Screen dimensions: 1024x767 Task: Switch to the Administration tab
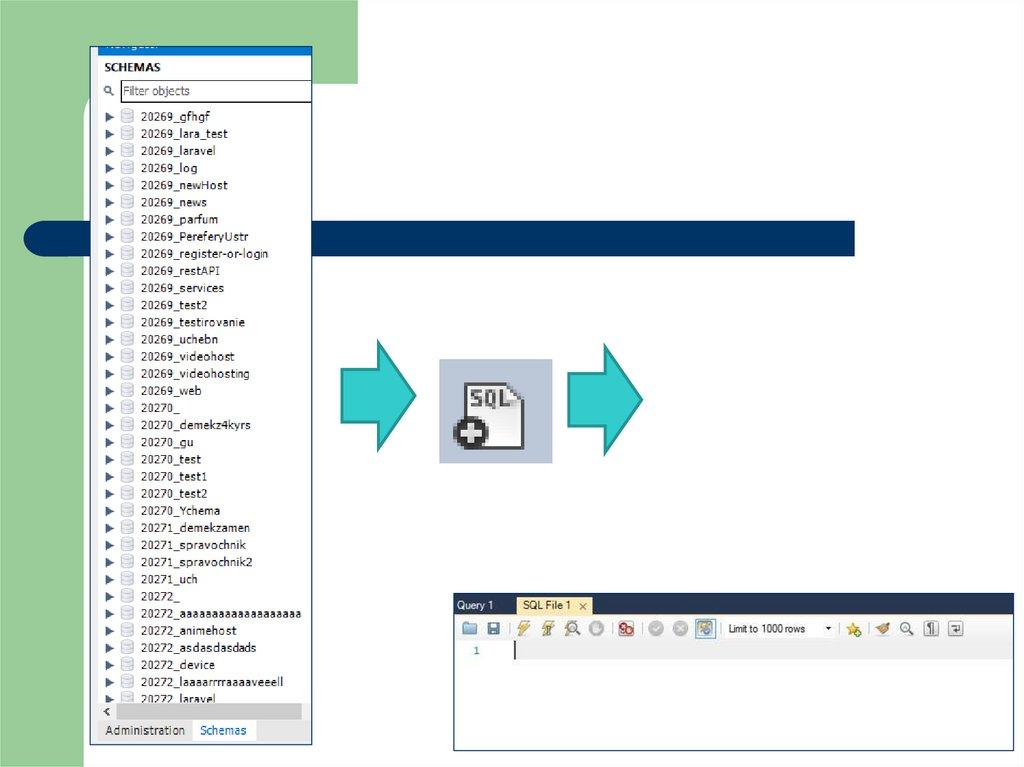point(145,731)
